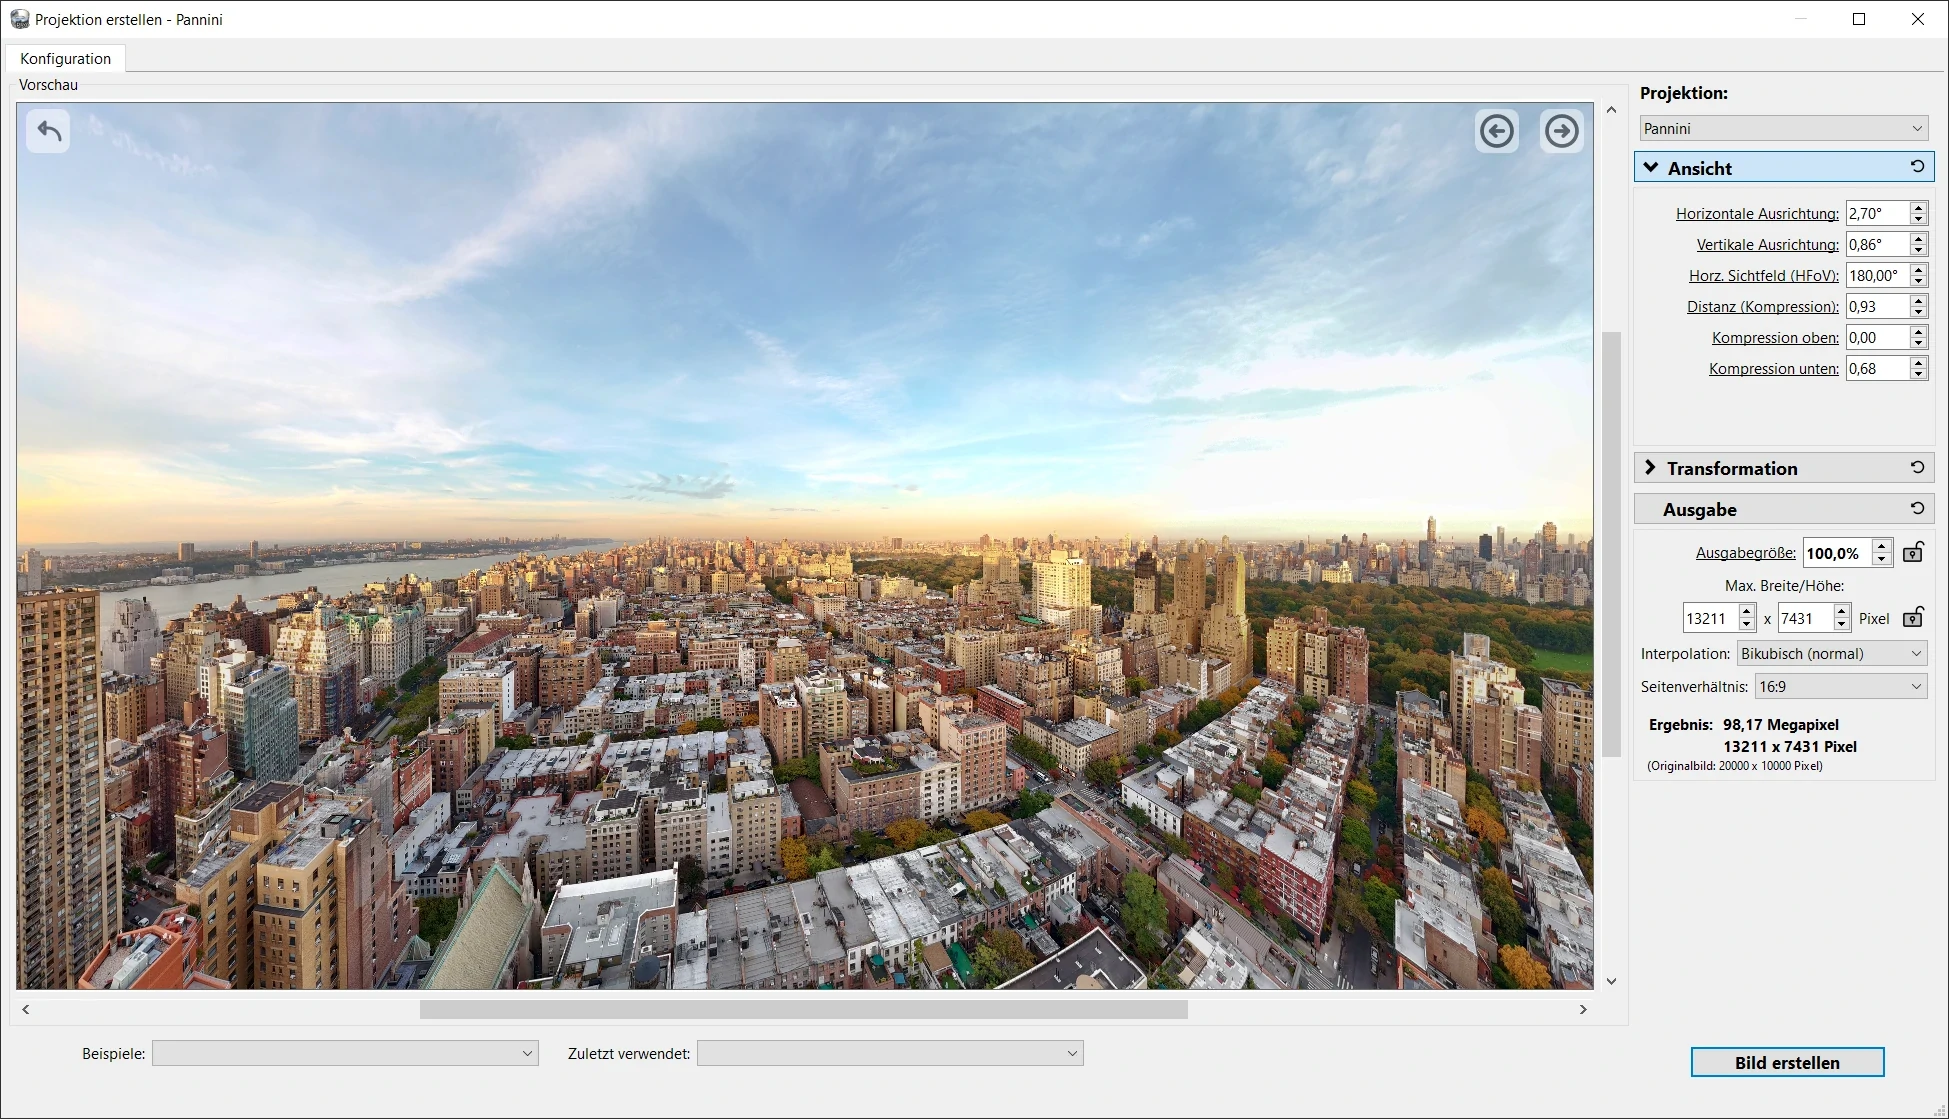Increase max width with up stepper
This screenshot has width=1949, height=1119.
click(x=1747, y=611)
